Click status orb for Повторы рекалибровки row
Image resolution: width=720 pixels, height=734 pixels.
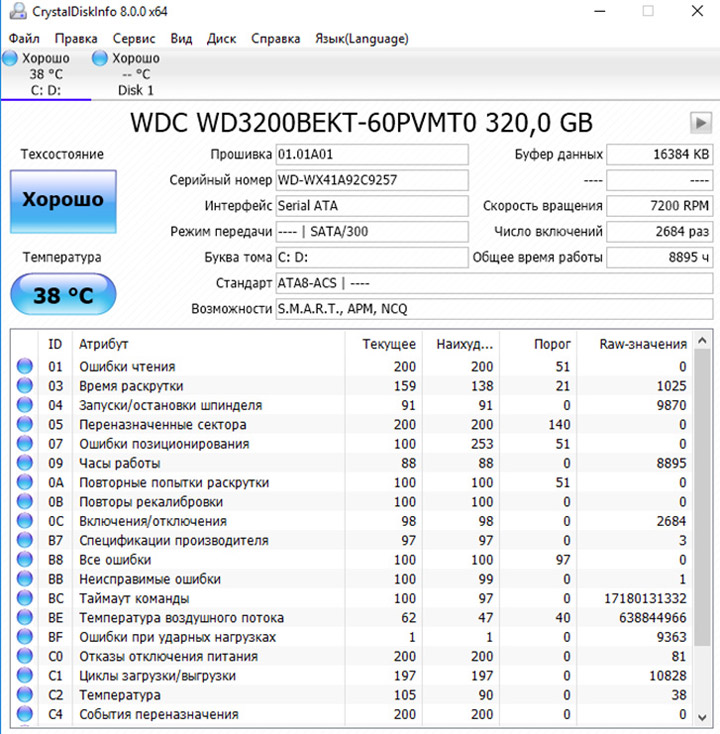25,501
